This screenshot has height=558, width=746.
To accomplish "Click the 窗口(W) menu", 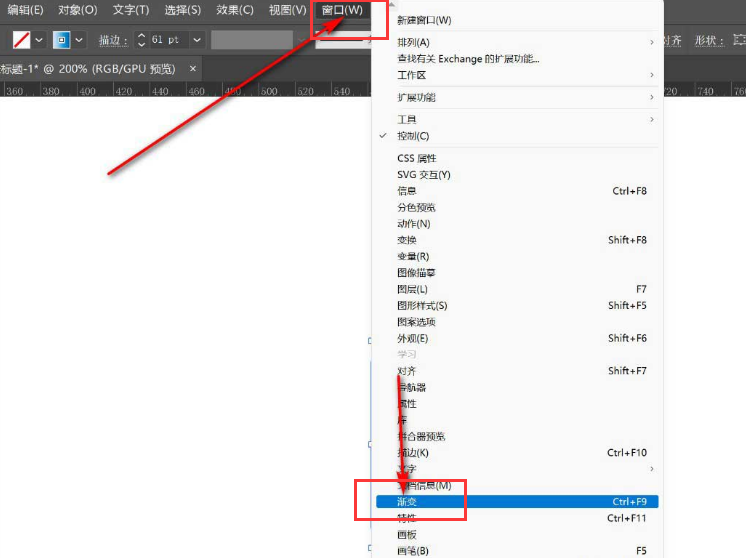I will (342, 10).
